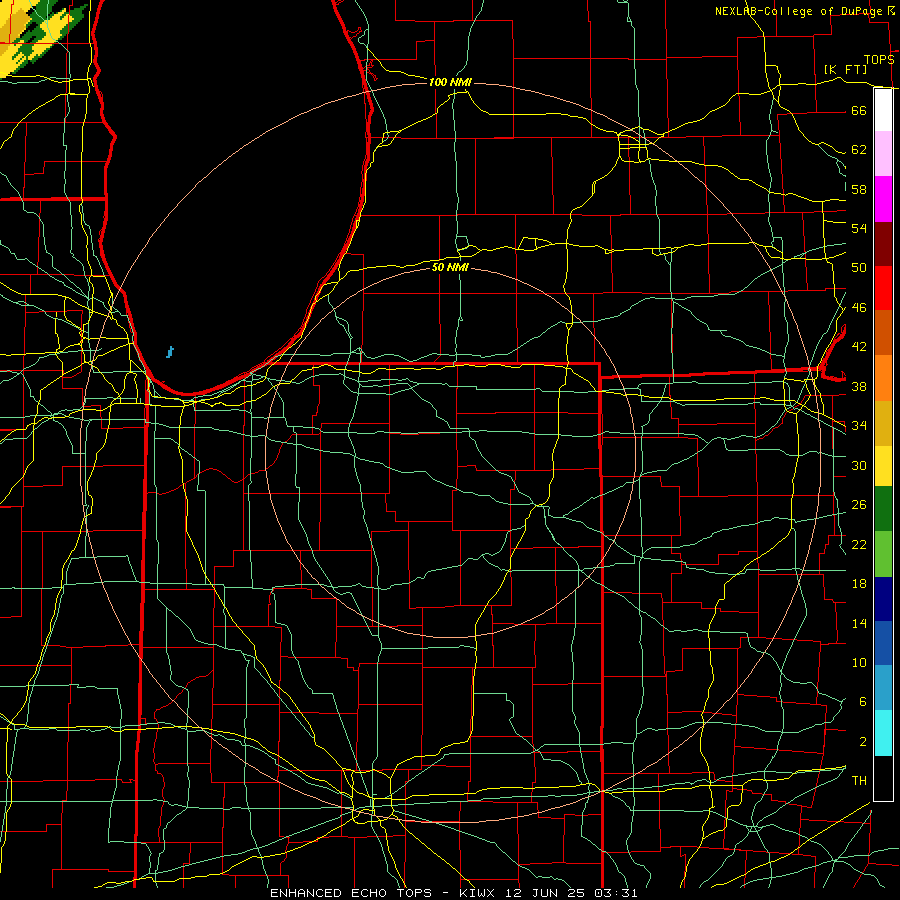Click the 26 legend value
Screen dimensions: 900x900
[x=859, y=505]
